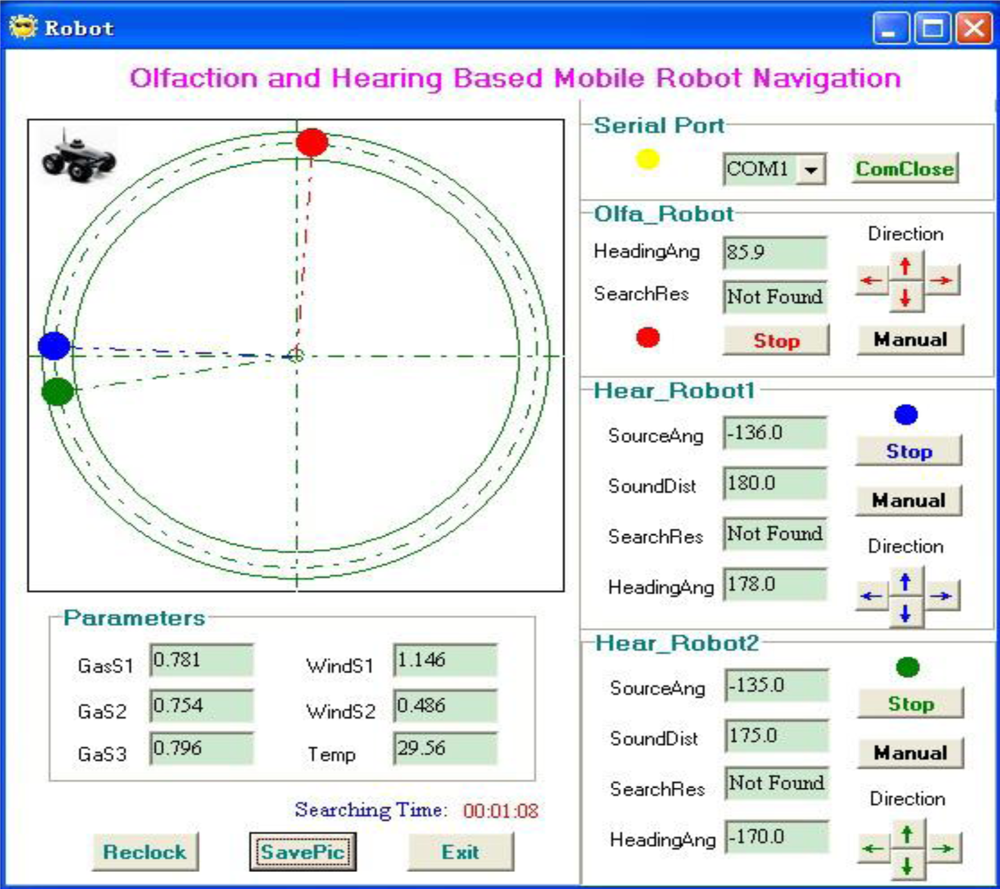Click the robot vehicle image on map

[78, 155]
